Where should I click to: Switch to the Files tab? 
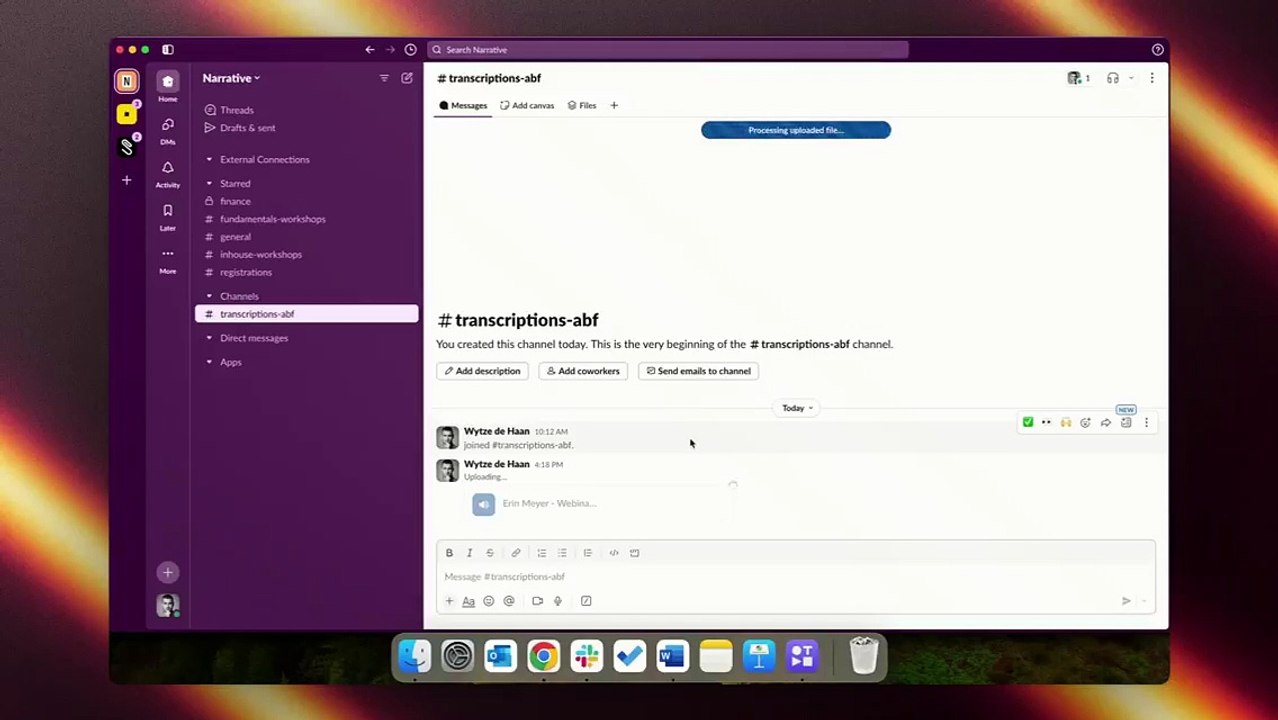(x=582, y=105)
